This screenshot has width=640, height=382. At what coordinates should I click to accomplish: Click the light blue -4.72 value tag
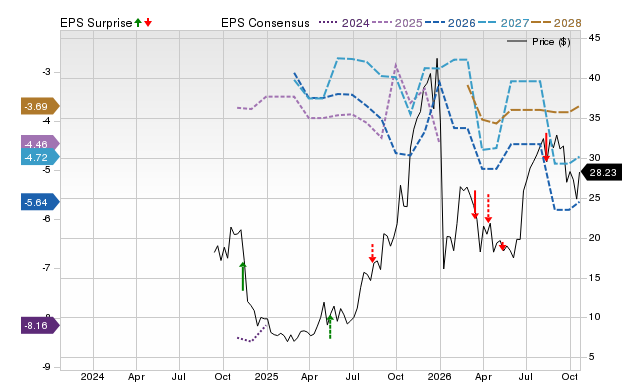[40, 157]
